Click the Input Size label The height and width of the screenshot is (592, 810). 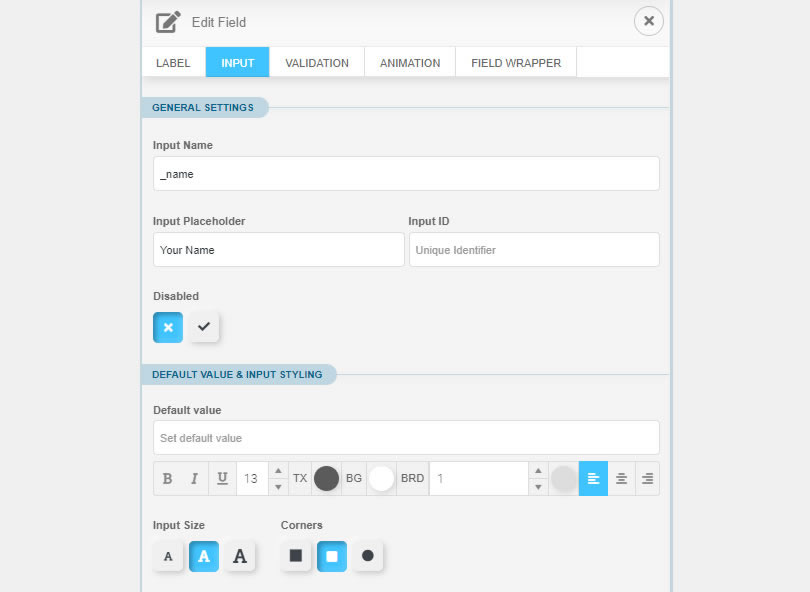click(179, 525)
